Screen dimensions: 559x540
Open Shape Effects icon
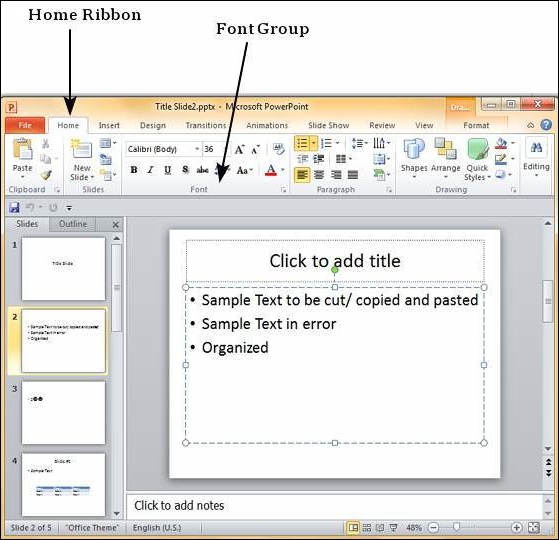501,174
